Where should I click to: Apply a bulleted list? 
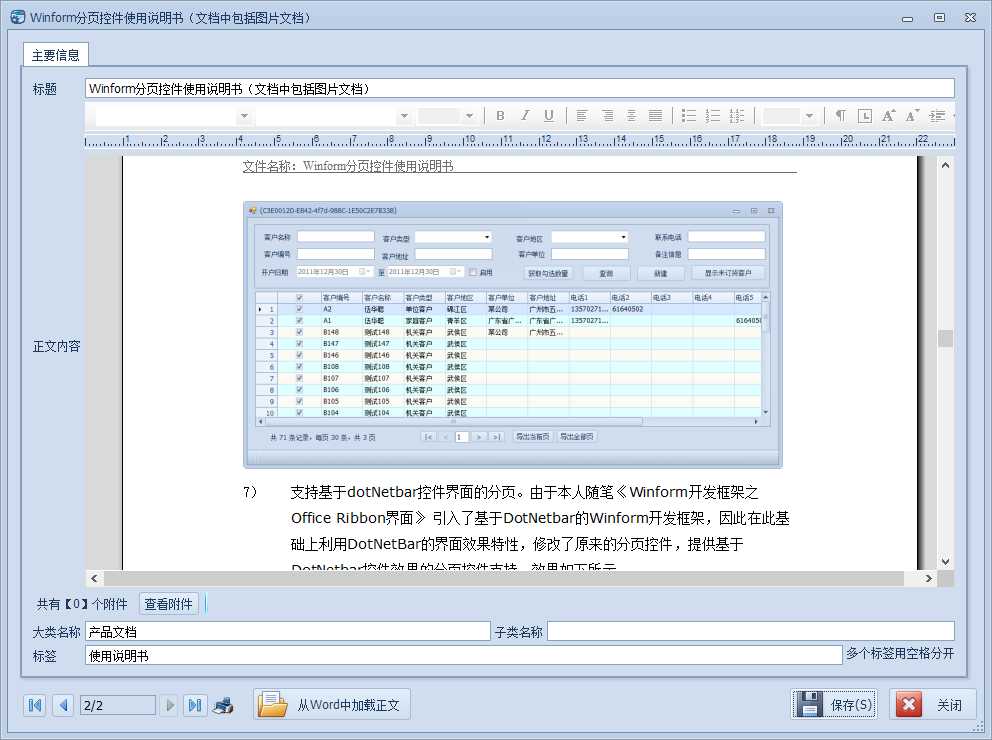(x=688, y=116)
